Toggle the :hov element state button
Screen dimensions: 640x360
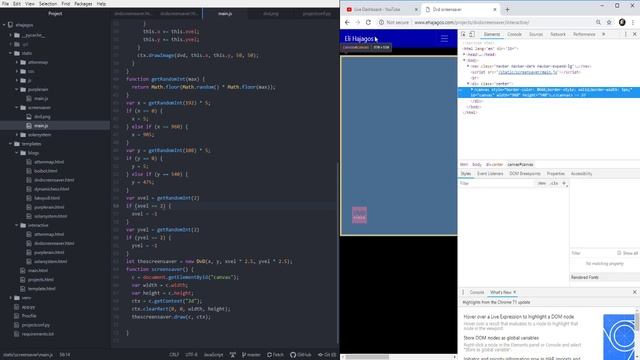point(542,183)
